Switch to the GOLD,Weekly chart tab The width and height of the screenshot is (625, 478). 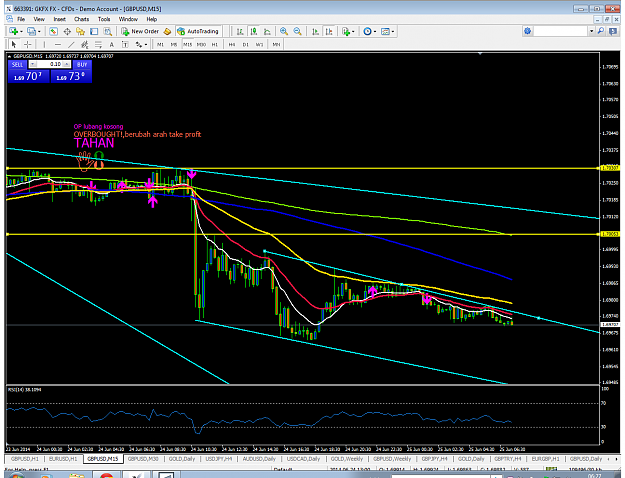pos(346,459)
